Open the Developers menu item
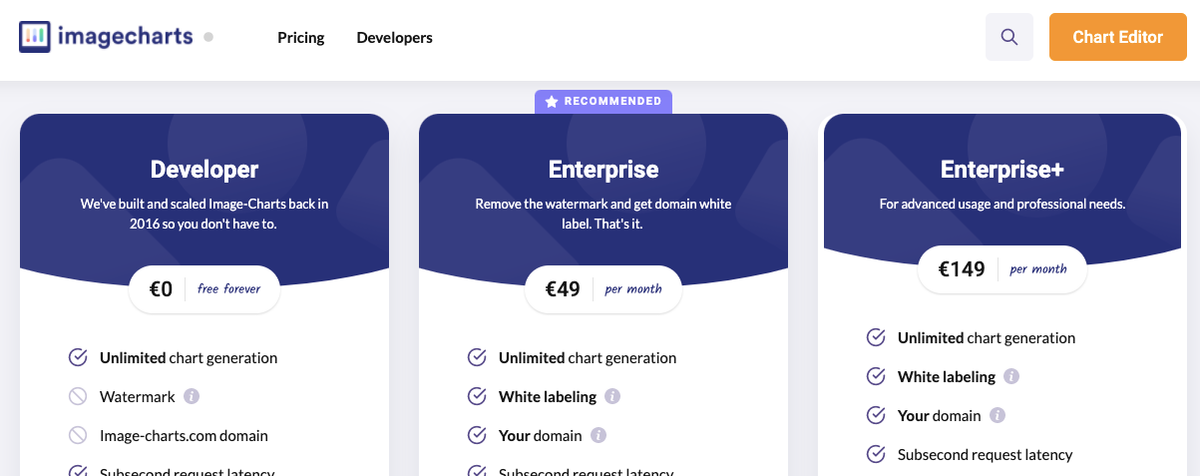This screenshot has height=476, width=1200. (x=394, y=38)
